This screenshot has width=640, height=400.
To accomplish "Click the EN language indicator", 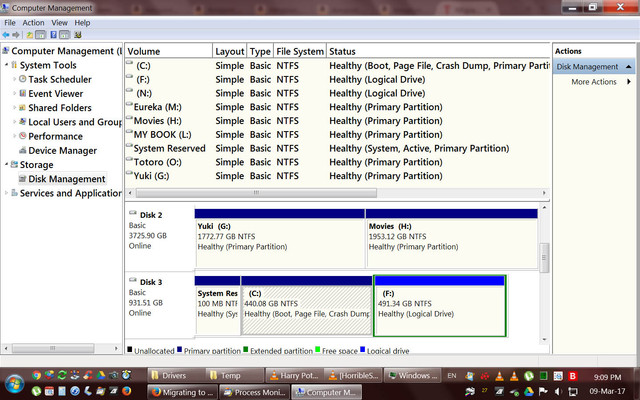I will coord(451,376).
